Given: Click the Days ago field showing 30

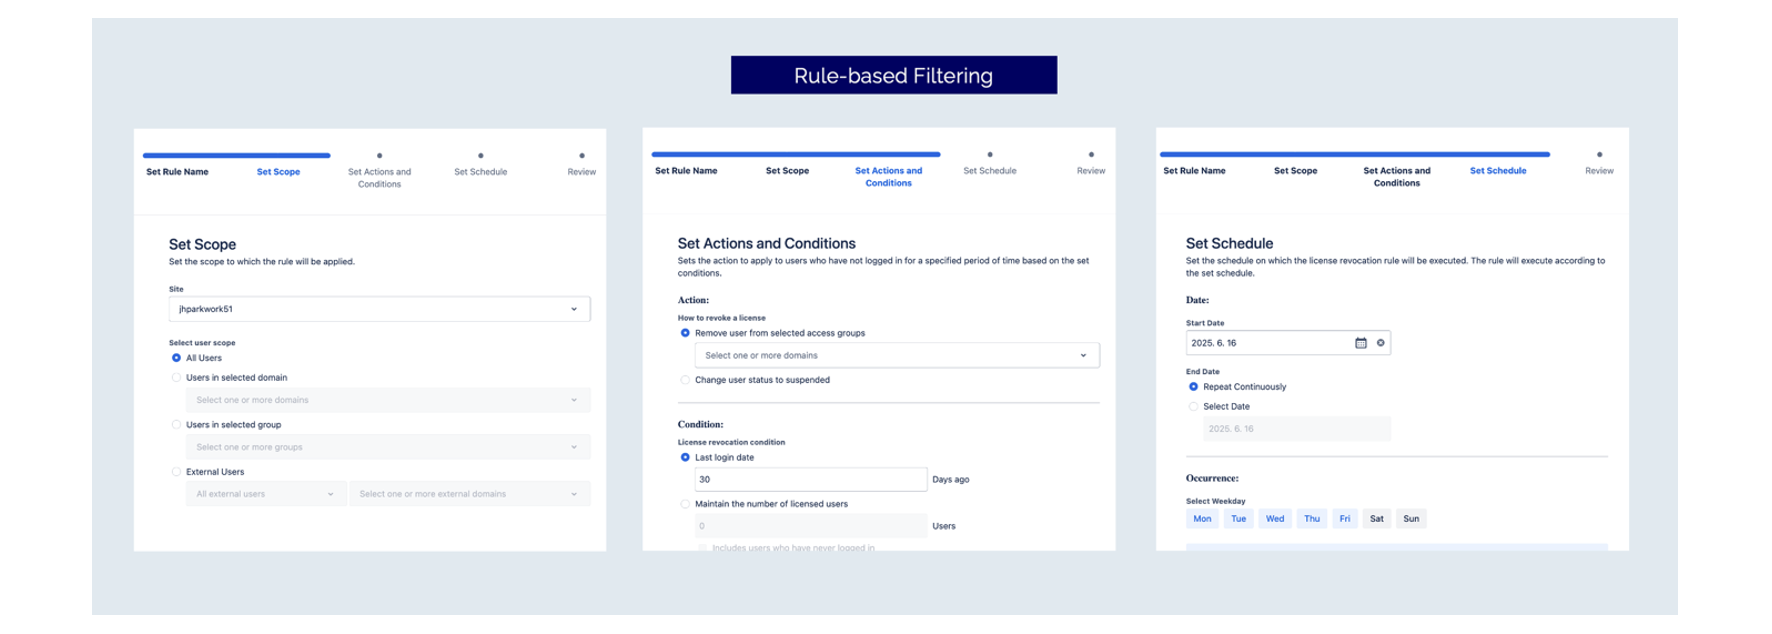Looking at the screenshot, I should (810, 479).
